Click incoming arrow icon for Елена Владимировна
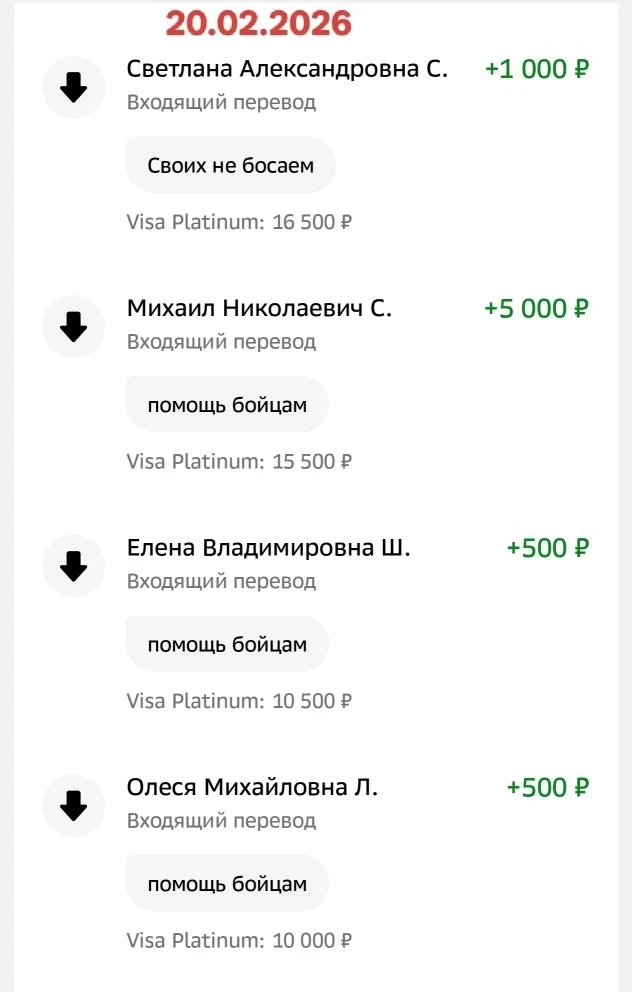The height and width of the screenshot is (992, 632). click(73, 567)
